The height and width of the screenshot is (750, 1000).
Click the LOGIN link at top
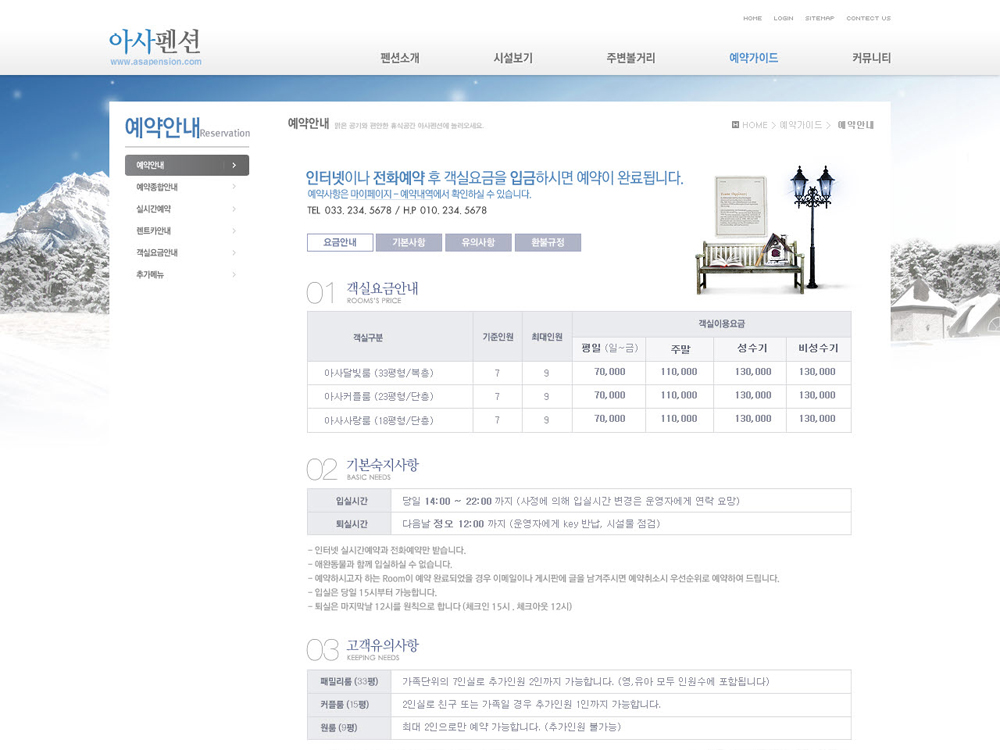pos(783,18)
